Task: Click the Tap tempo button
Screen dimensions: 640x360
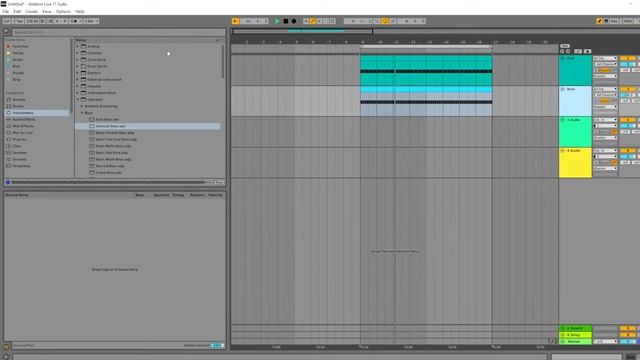Action: [x=19, y=21]
